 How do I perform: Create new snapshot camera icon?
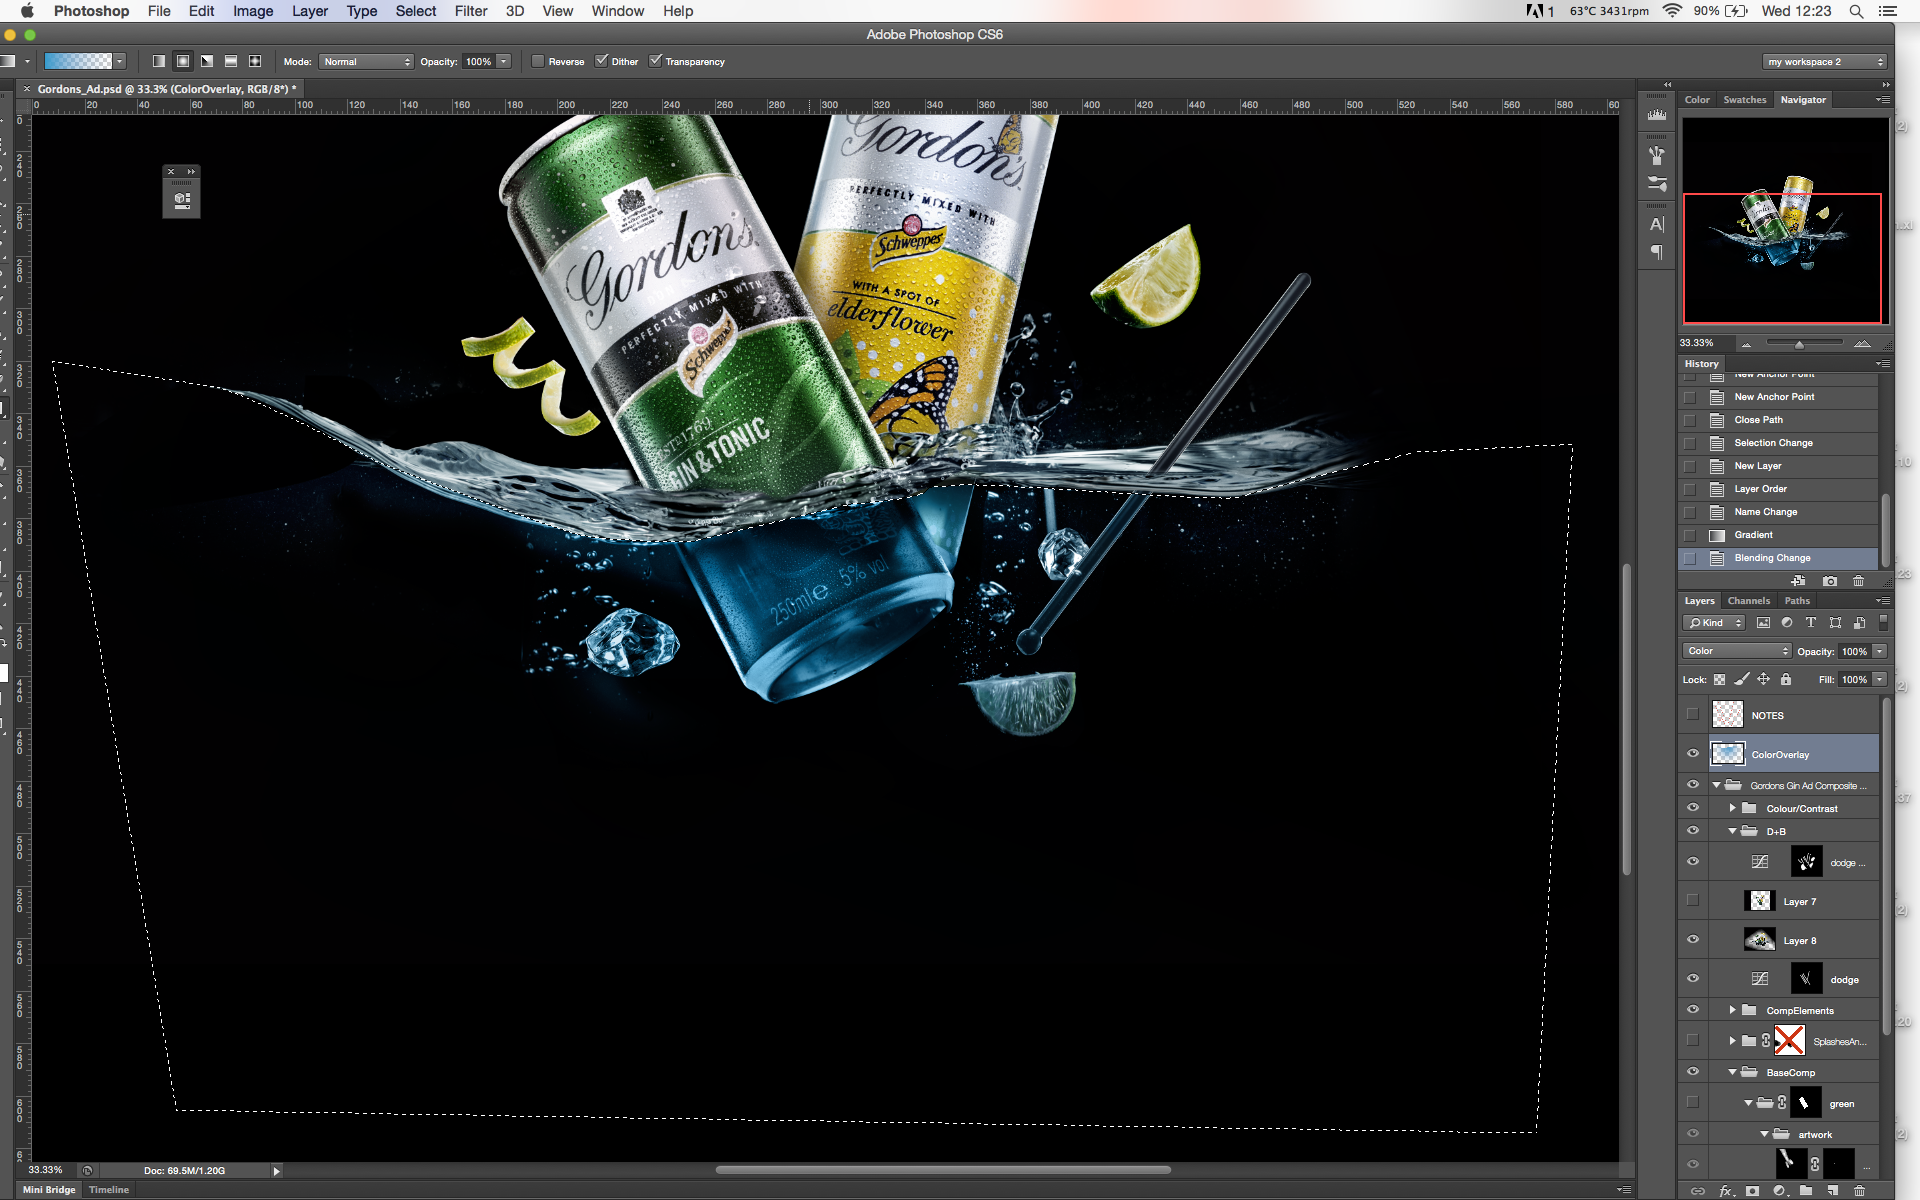1830,581
